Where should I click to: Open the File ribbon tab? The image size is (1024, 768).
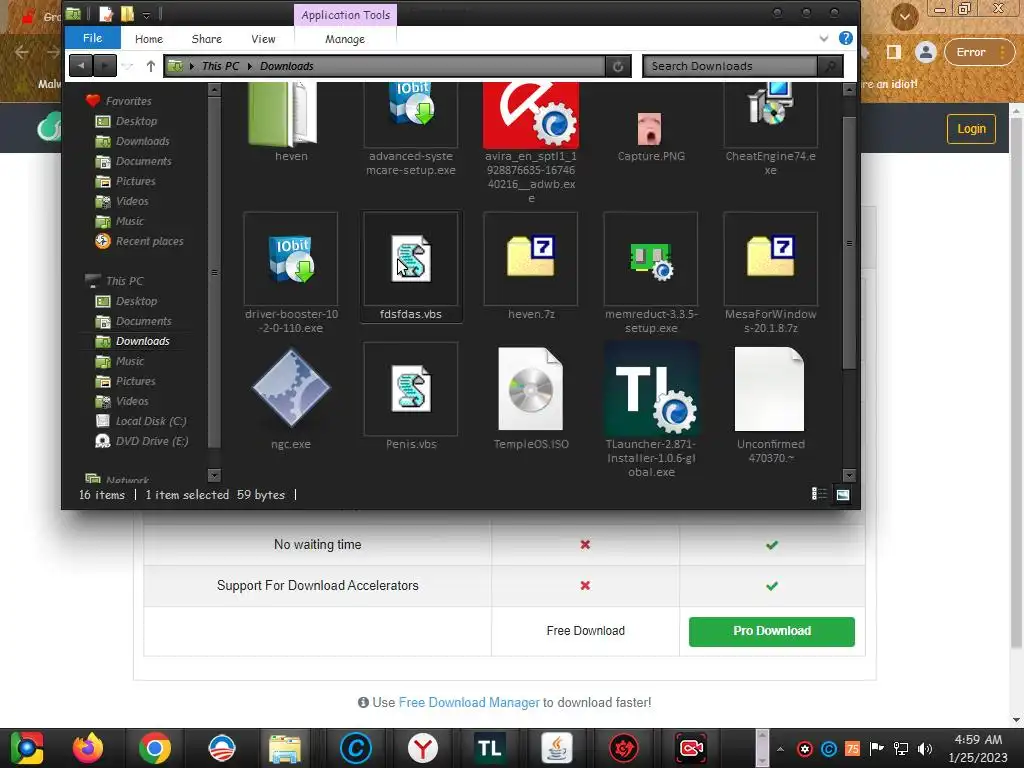click(x=92, y=39)
